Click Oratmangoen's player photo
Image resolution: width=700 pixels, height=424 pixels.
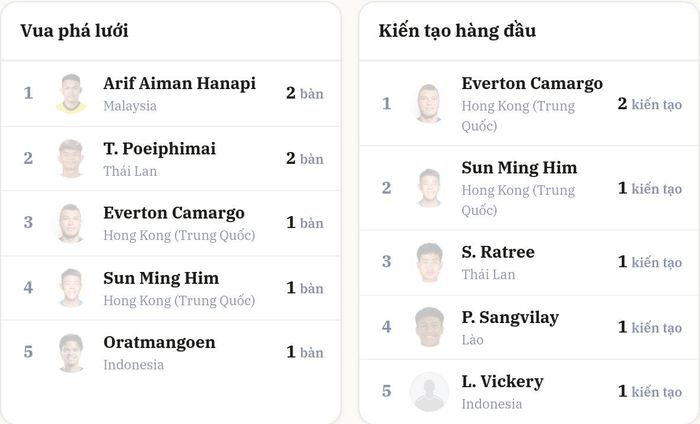71,353
